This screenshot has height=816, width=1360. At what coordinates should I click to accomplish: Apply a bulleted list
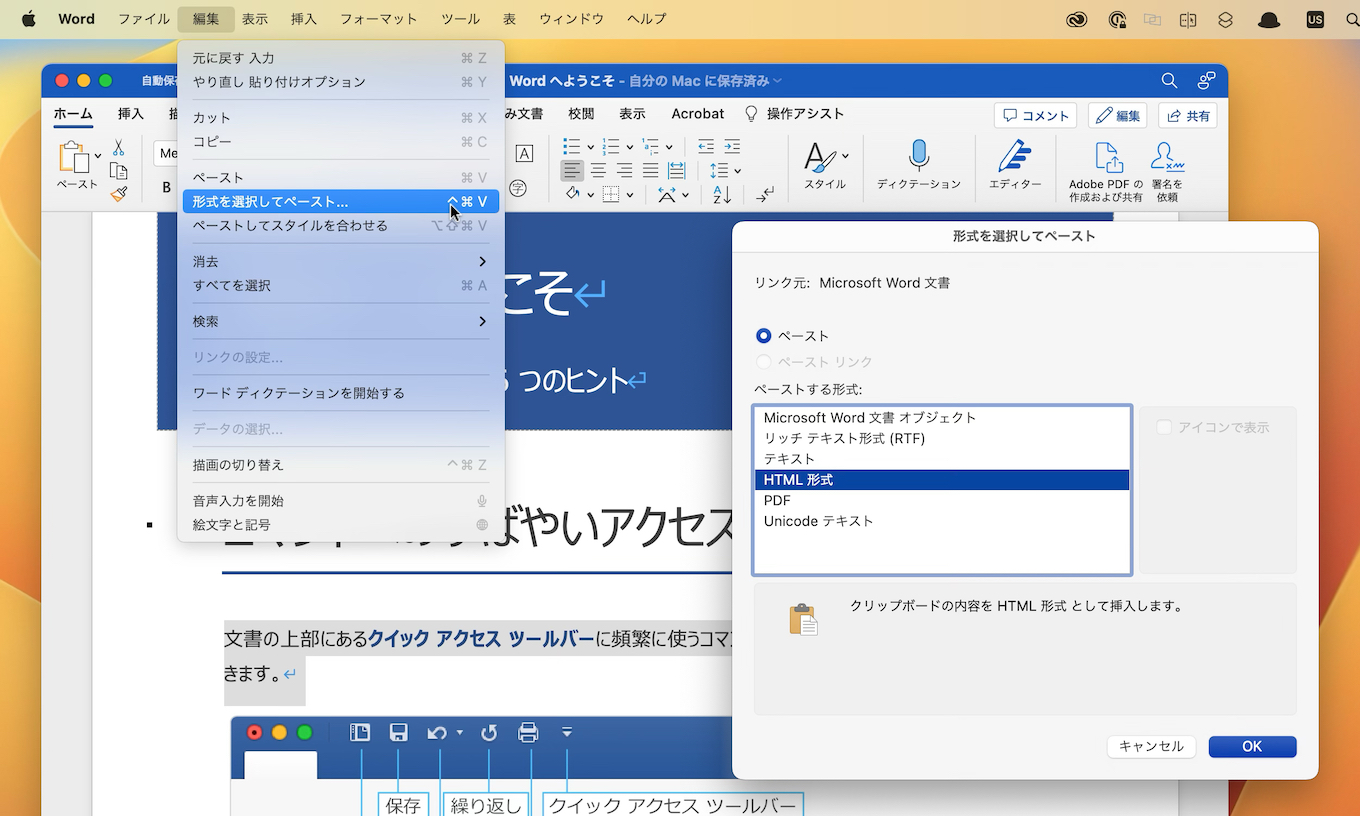[571, 146]
